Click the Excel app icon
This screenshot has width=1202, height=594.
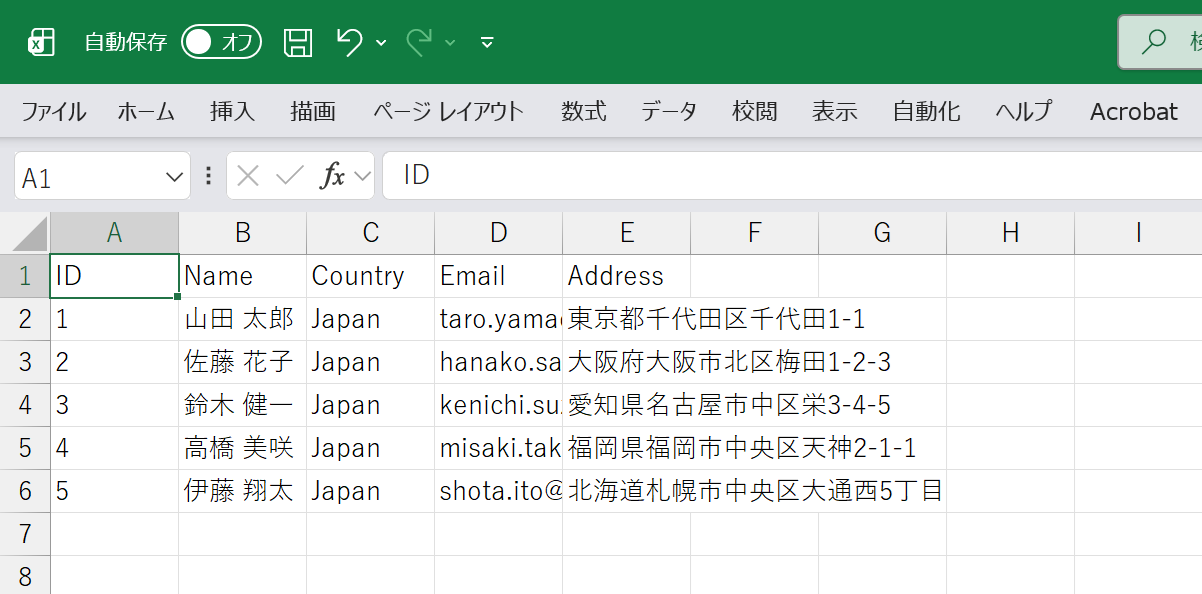(41, 42)
